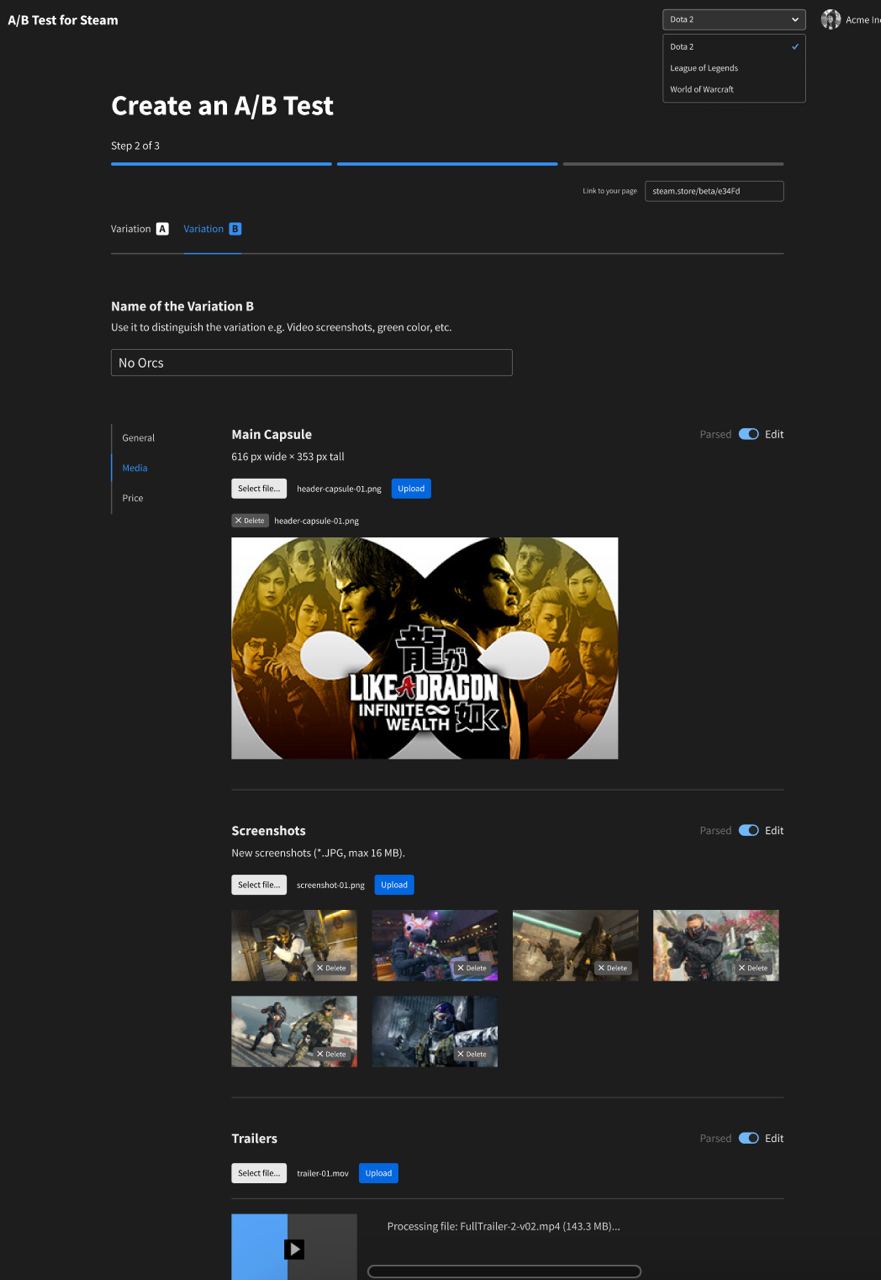The width and height of the screenshot is (881, 1280).
Task: Click the header-capsule-01.png file name next to Select file
Action: tap(339, 489)
